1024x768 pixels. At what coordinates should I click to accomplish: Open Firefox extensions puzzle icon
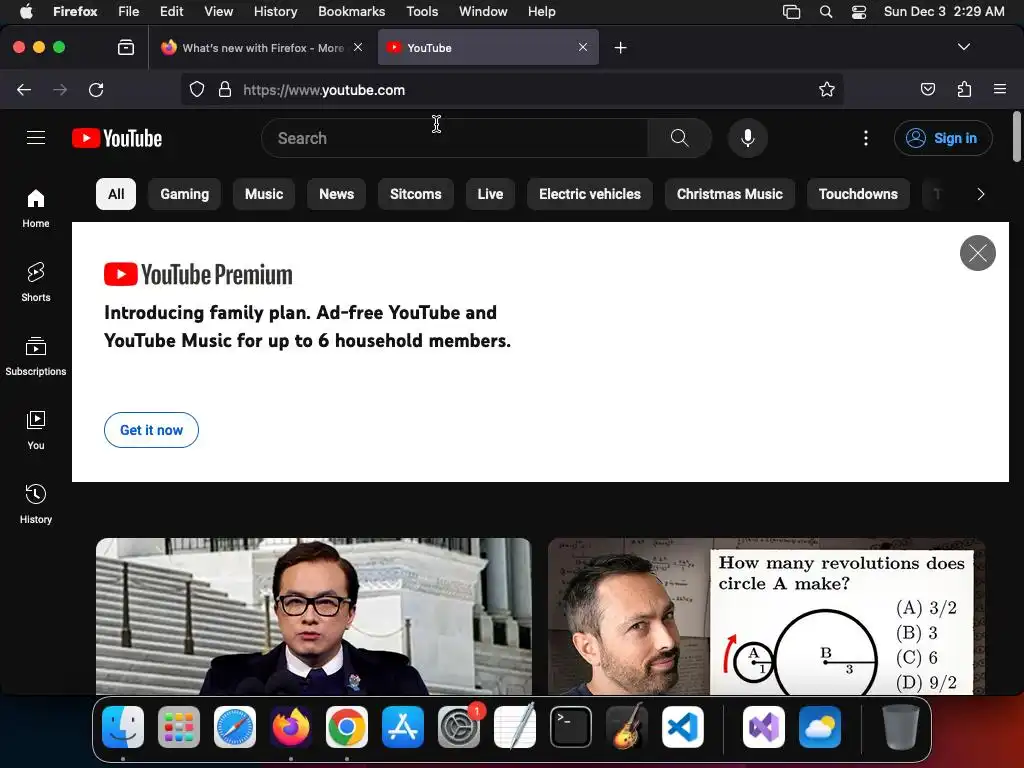pyautogui.click(x=964, y=89)
